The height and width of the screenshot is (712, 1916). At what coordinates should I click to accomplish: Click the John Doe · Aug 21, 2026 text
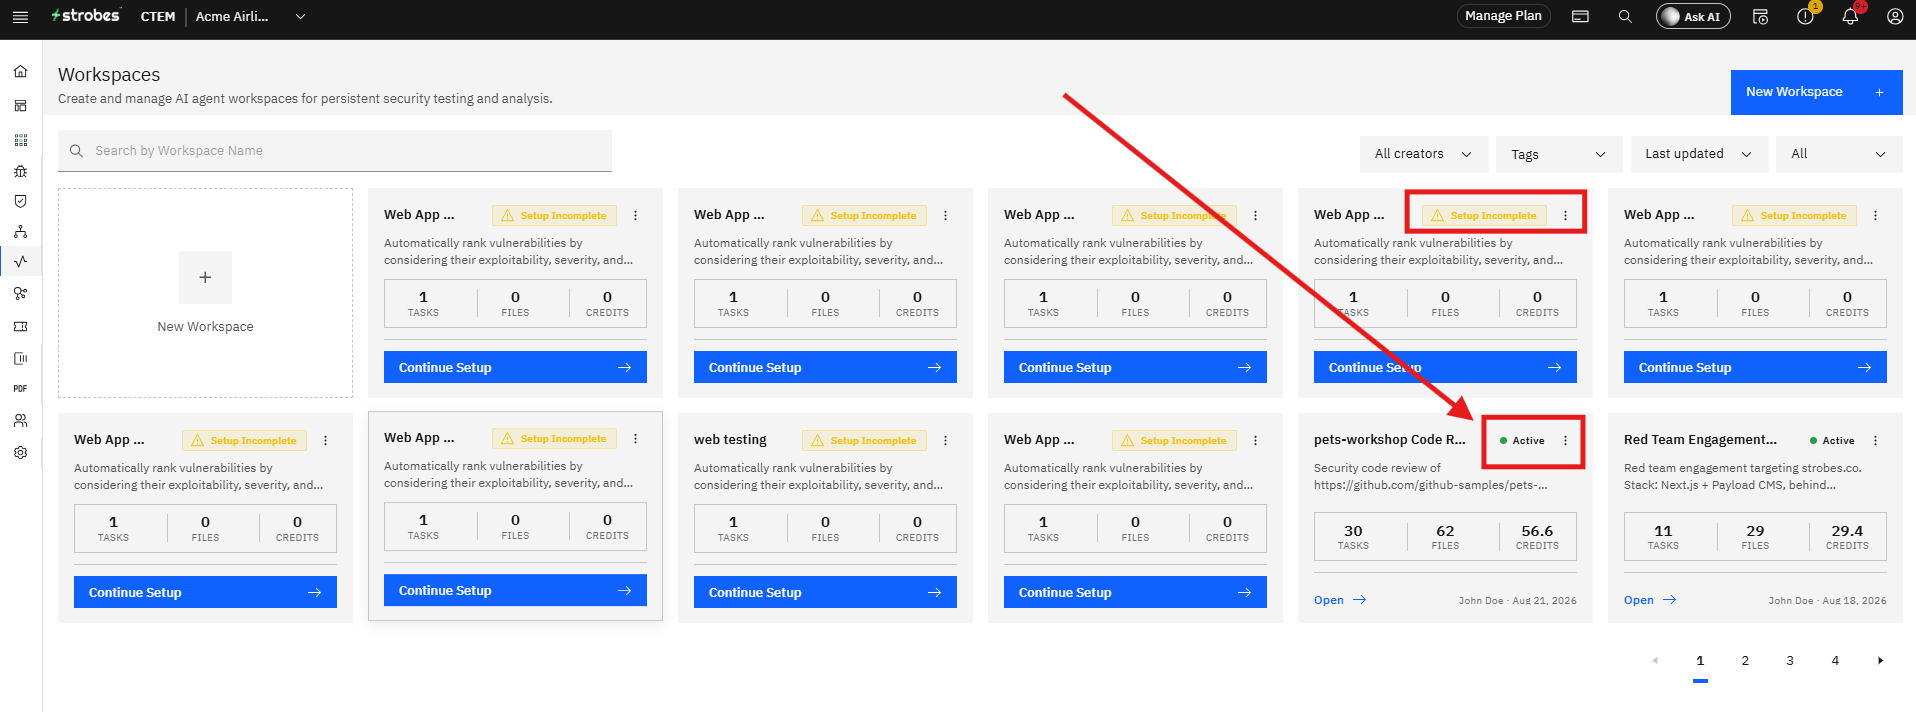(1517, 601)
